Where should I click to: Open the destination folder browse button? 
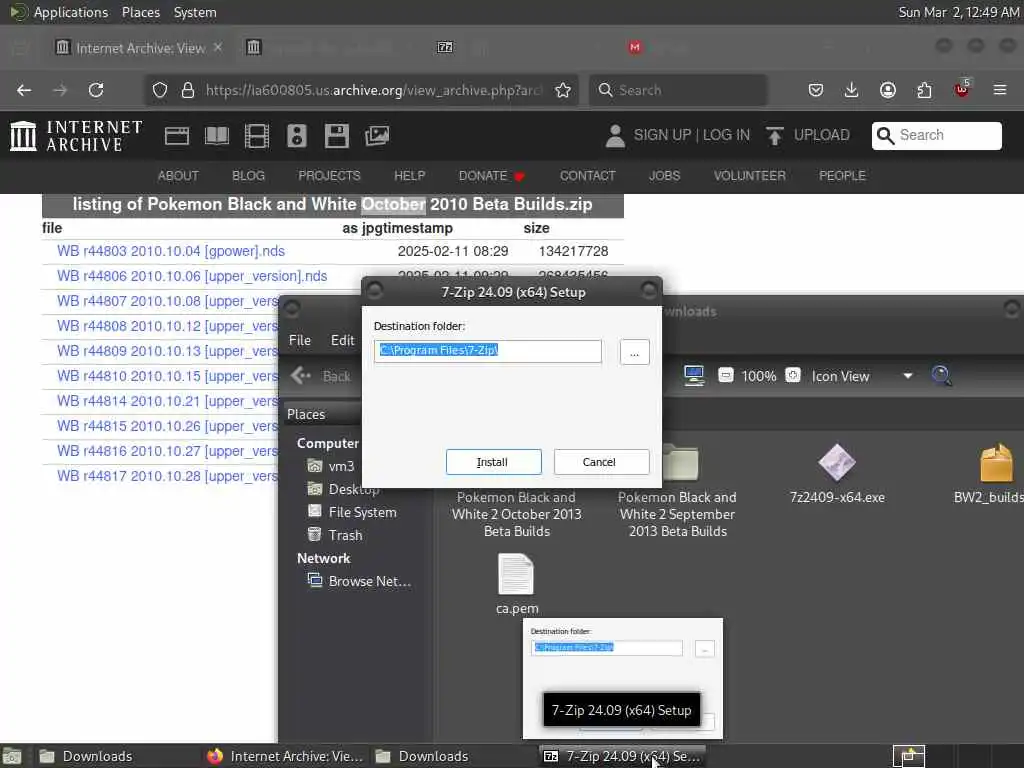pos(634,353)
